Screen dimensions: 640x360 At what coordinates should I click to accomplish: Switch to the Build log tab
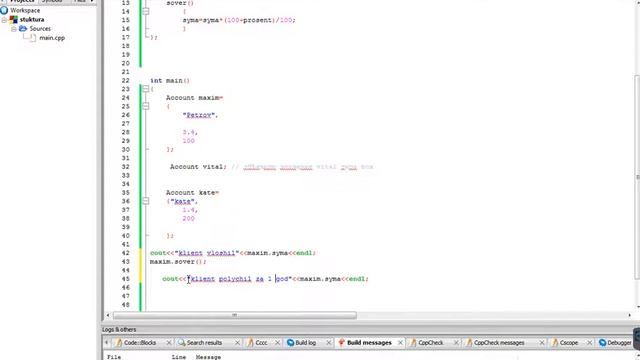(305, 343)
